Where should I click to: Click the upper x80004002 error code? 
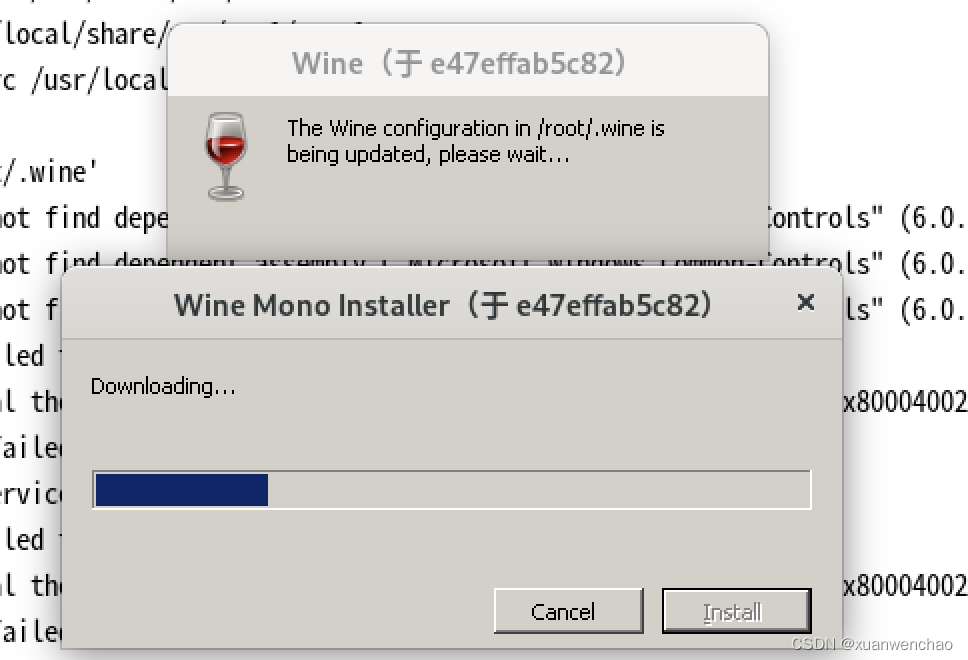(905, 401)
